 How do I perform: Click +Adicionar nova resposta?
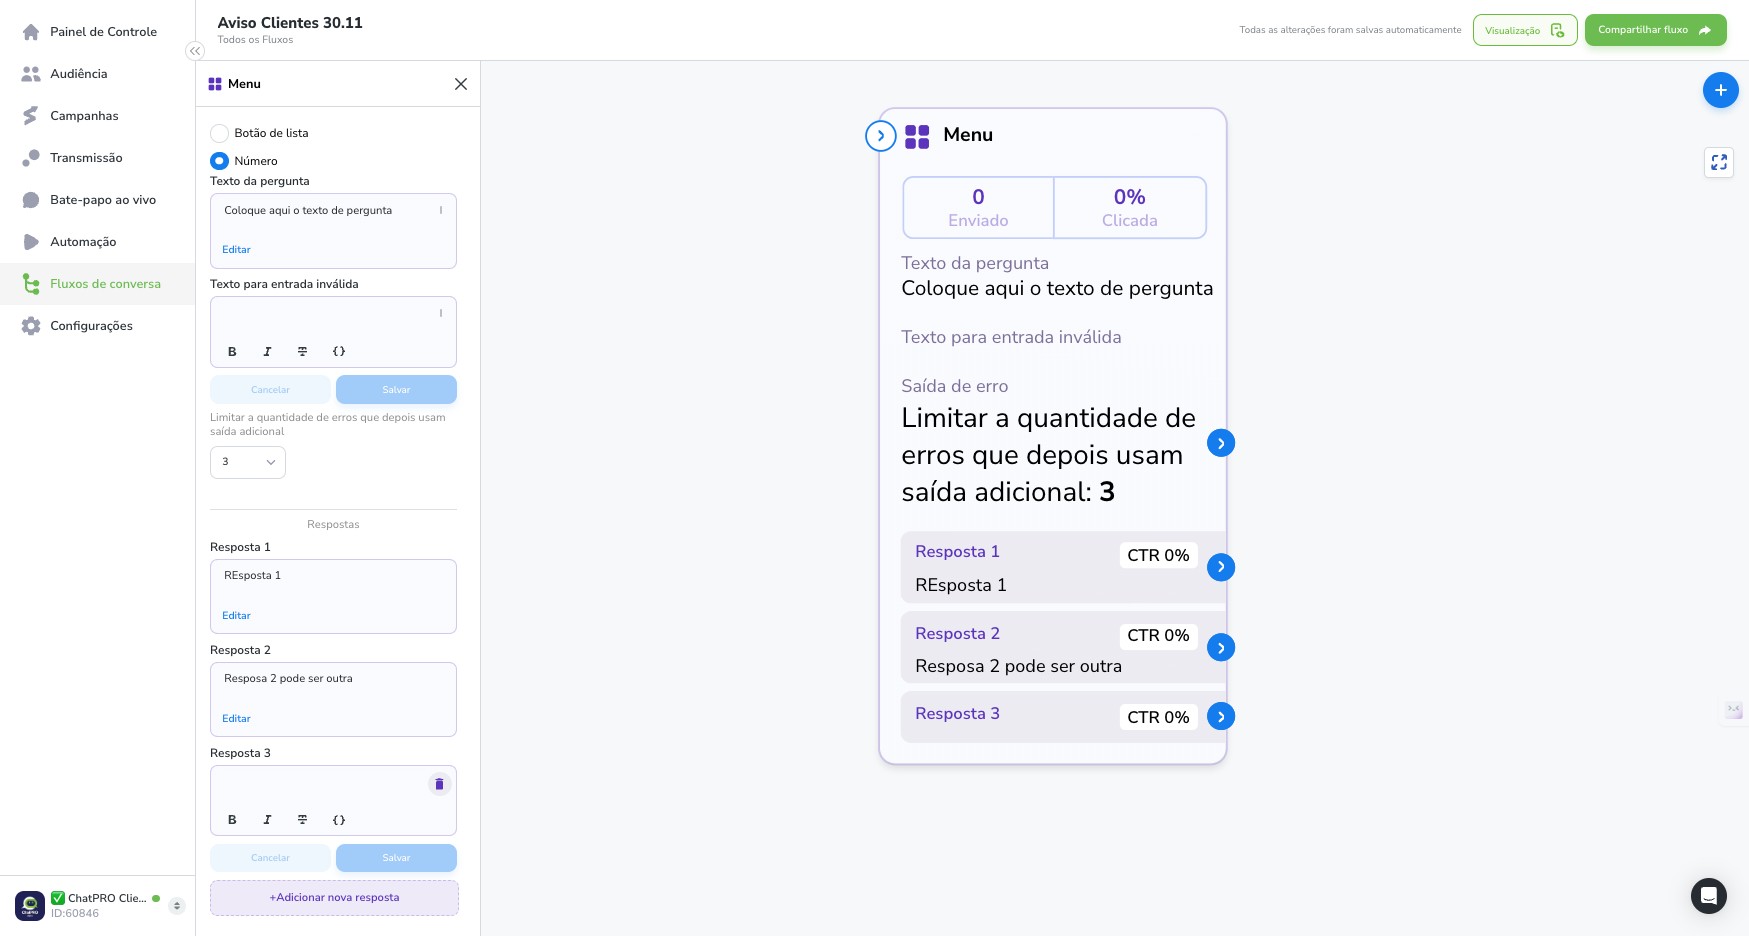tap(334, 898)
